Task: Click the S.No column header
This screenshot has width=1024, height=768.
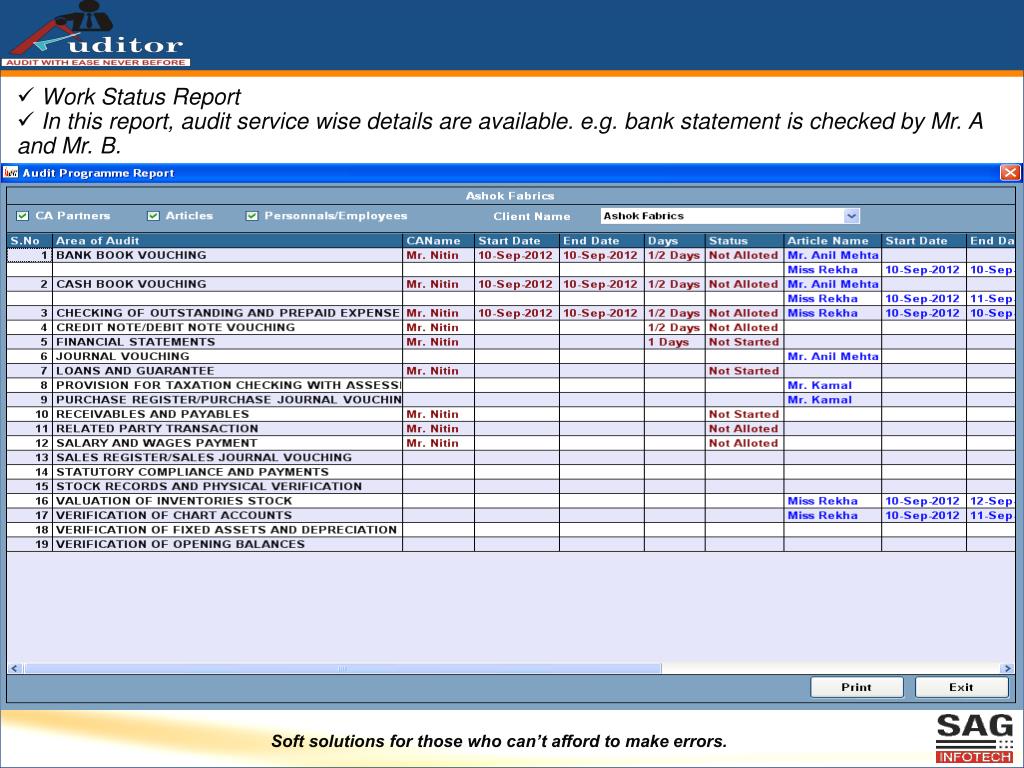Action: (x=29, y=241)
